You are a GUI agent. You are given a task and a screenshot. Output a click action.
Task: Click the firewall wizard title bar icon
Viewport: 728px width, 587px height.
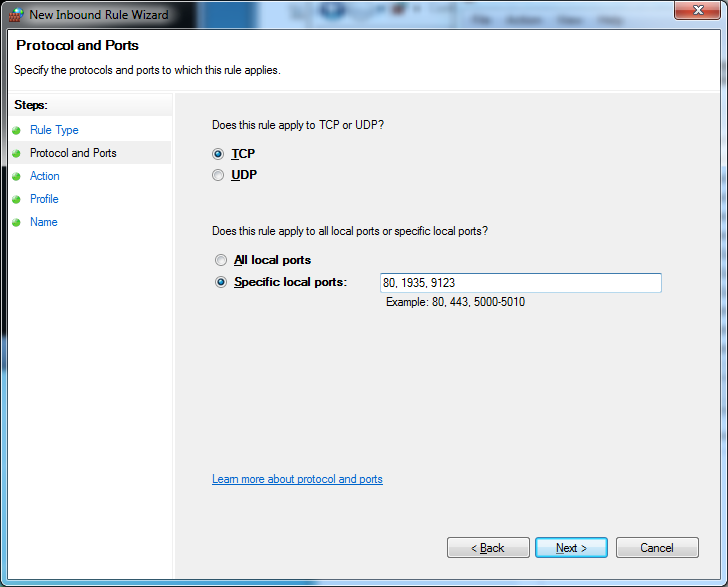[x=16, y=15]
